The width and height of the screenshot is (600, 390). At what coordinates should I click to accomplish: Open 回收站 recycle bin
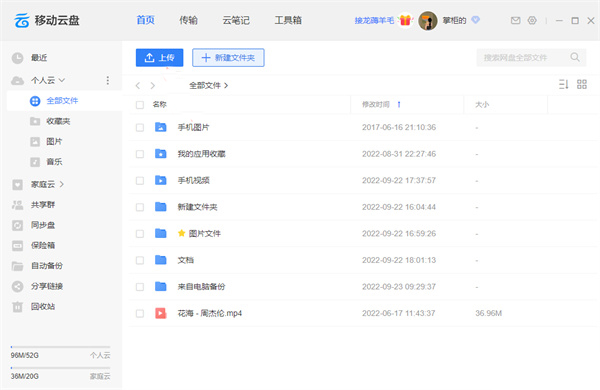click(42, 307)
